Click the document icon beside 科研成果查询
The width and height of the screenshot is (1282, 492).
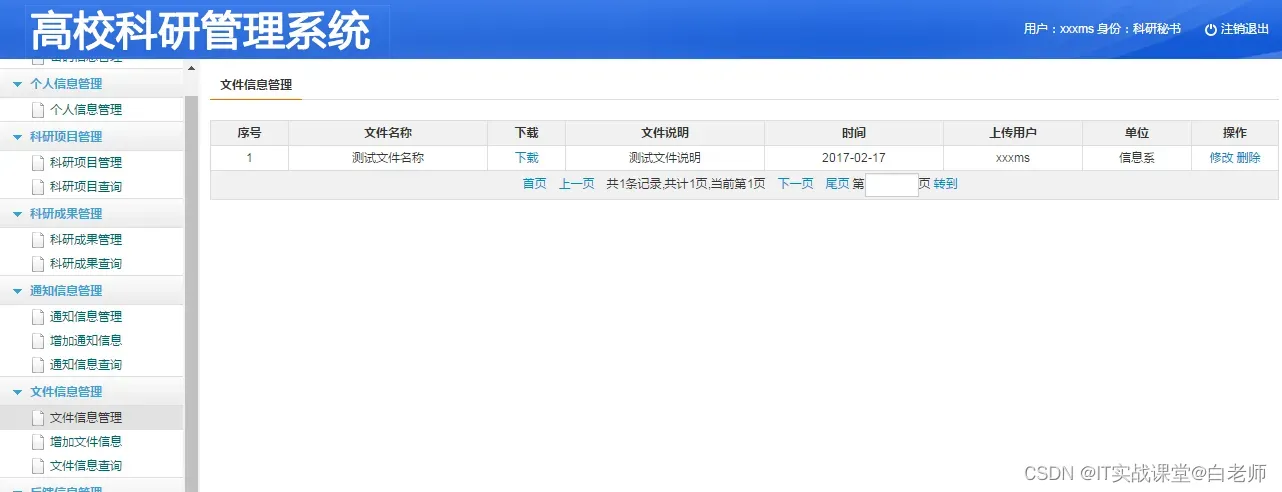coord(38,264)
